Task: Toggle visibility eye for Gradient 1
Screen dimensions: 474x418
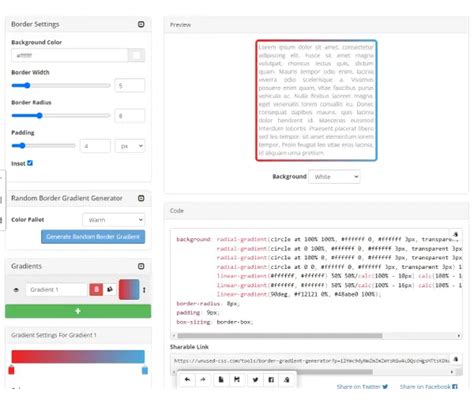Action: point(16,290)
